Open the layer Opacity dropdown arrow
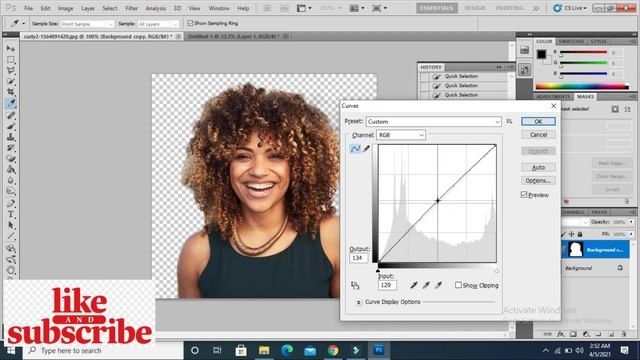Viewport: 640px width, 360px height. pos(631,222)
